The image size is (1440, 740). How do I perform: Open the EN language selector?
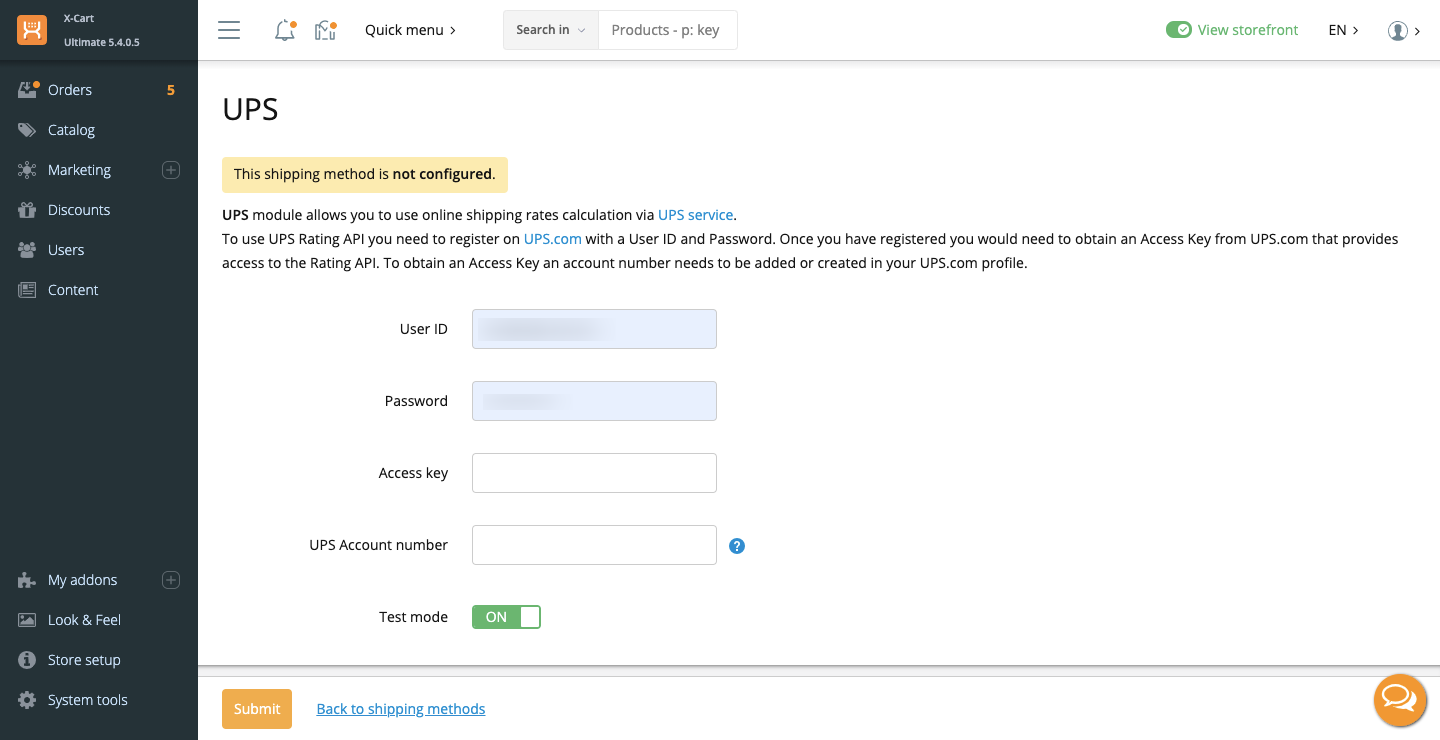(x=1343, y=30)
